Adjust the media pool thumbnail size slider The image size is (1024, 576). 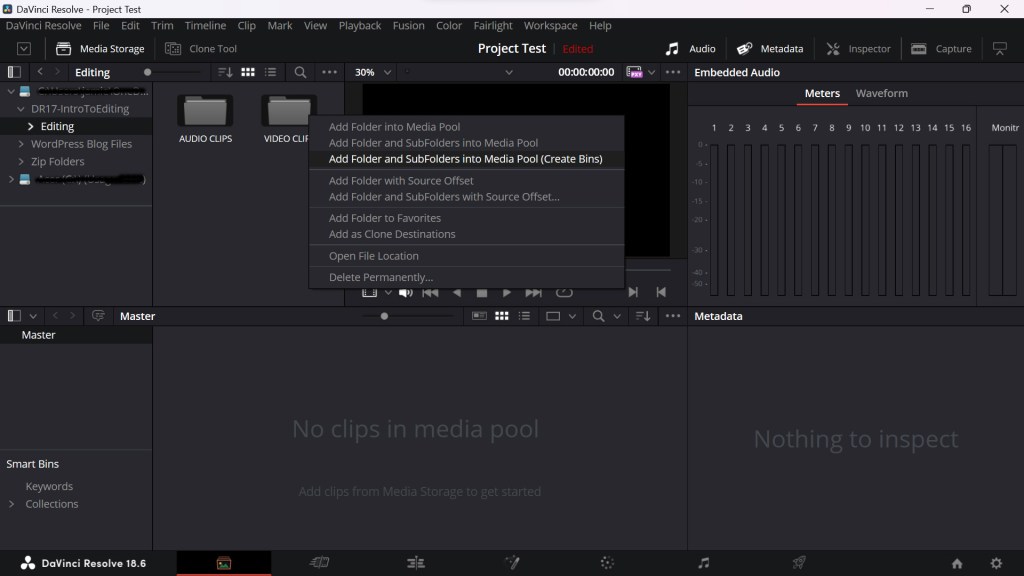click(384, 316)
